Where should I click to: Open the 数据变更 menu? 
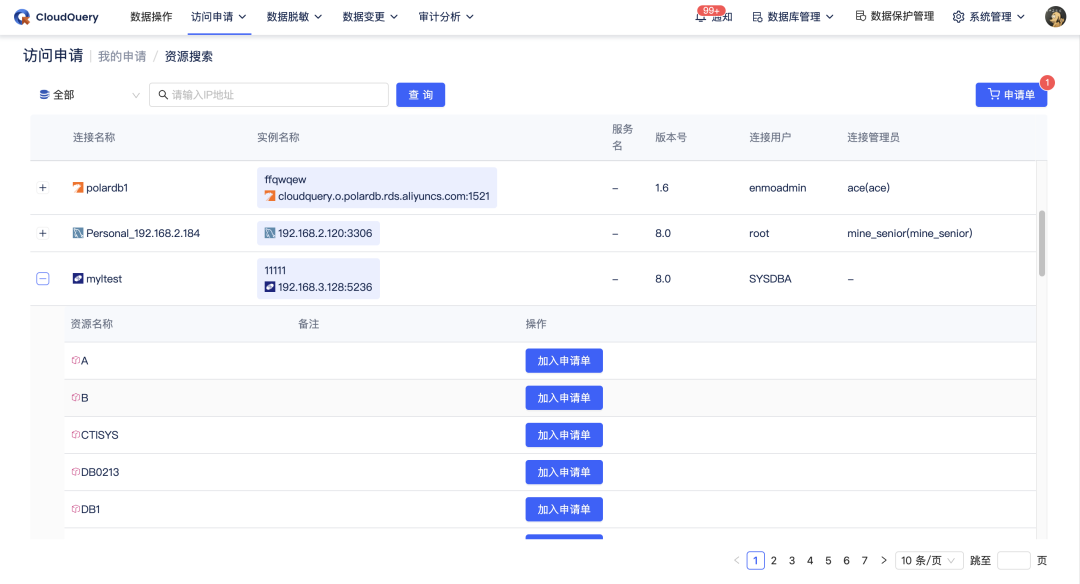[x=370, y=17]
